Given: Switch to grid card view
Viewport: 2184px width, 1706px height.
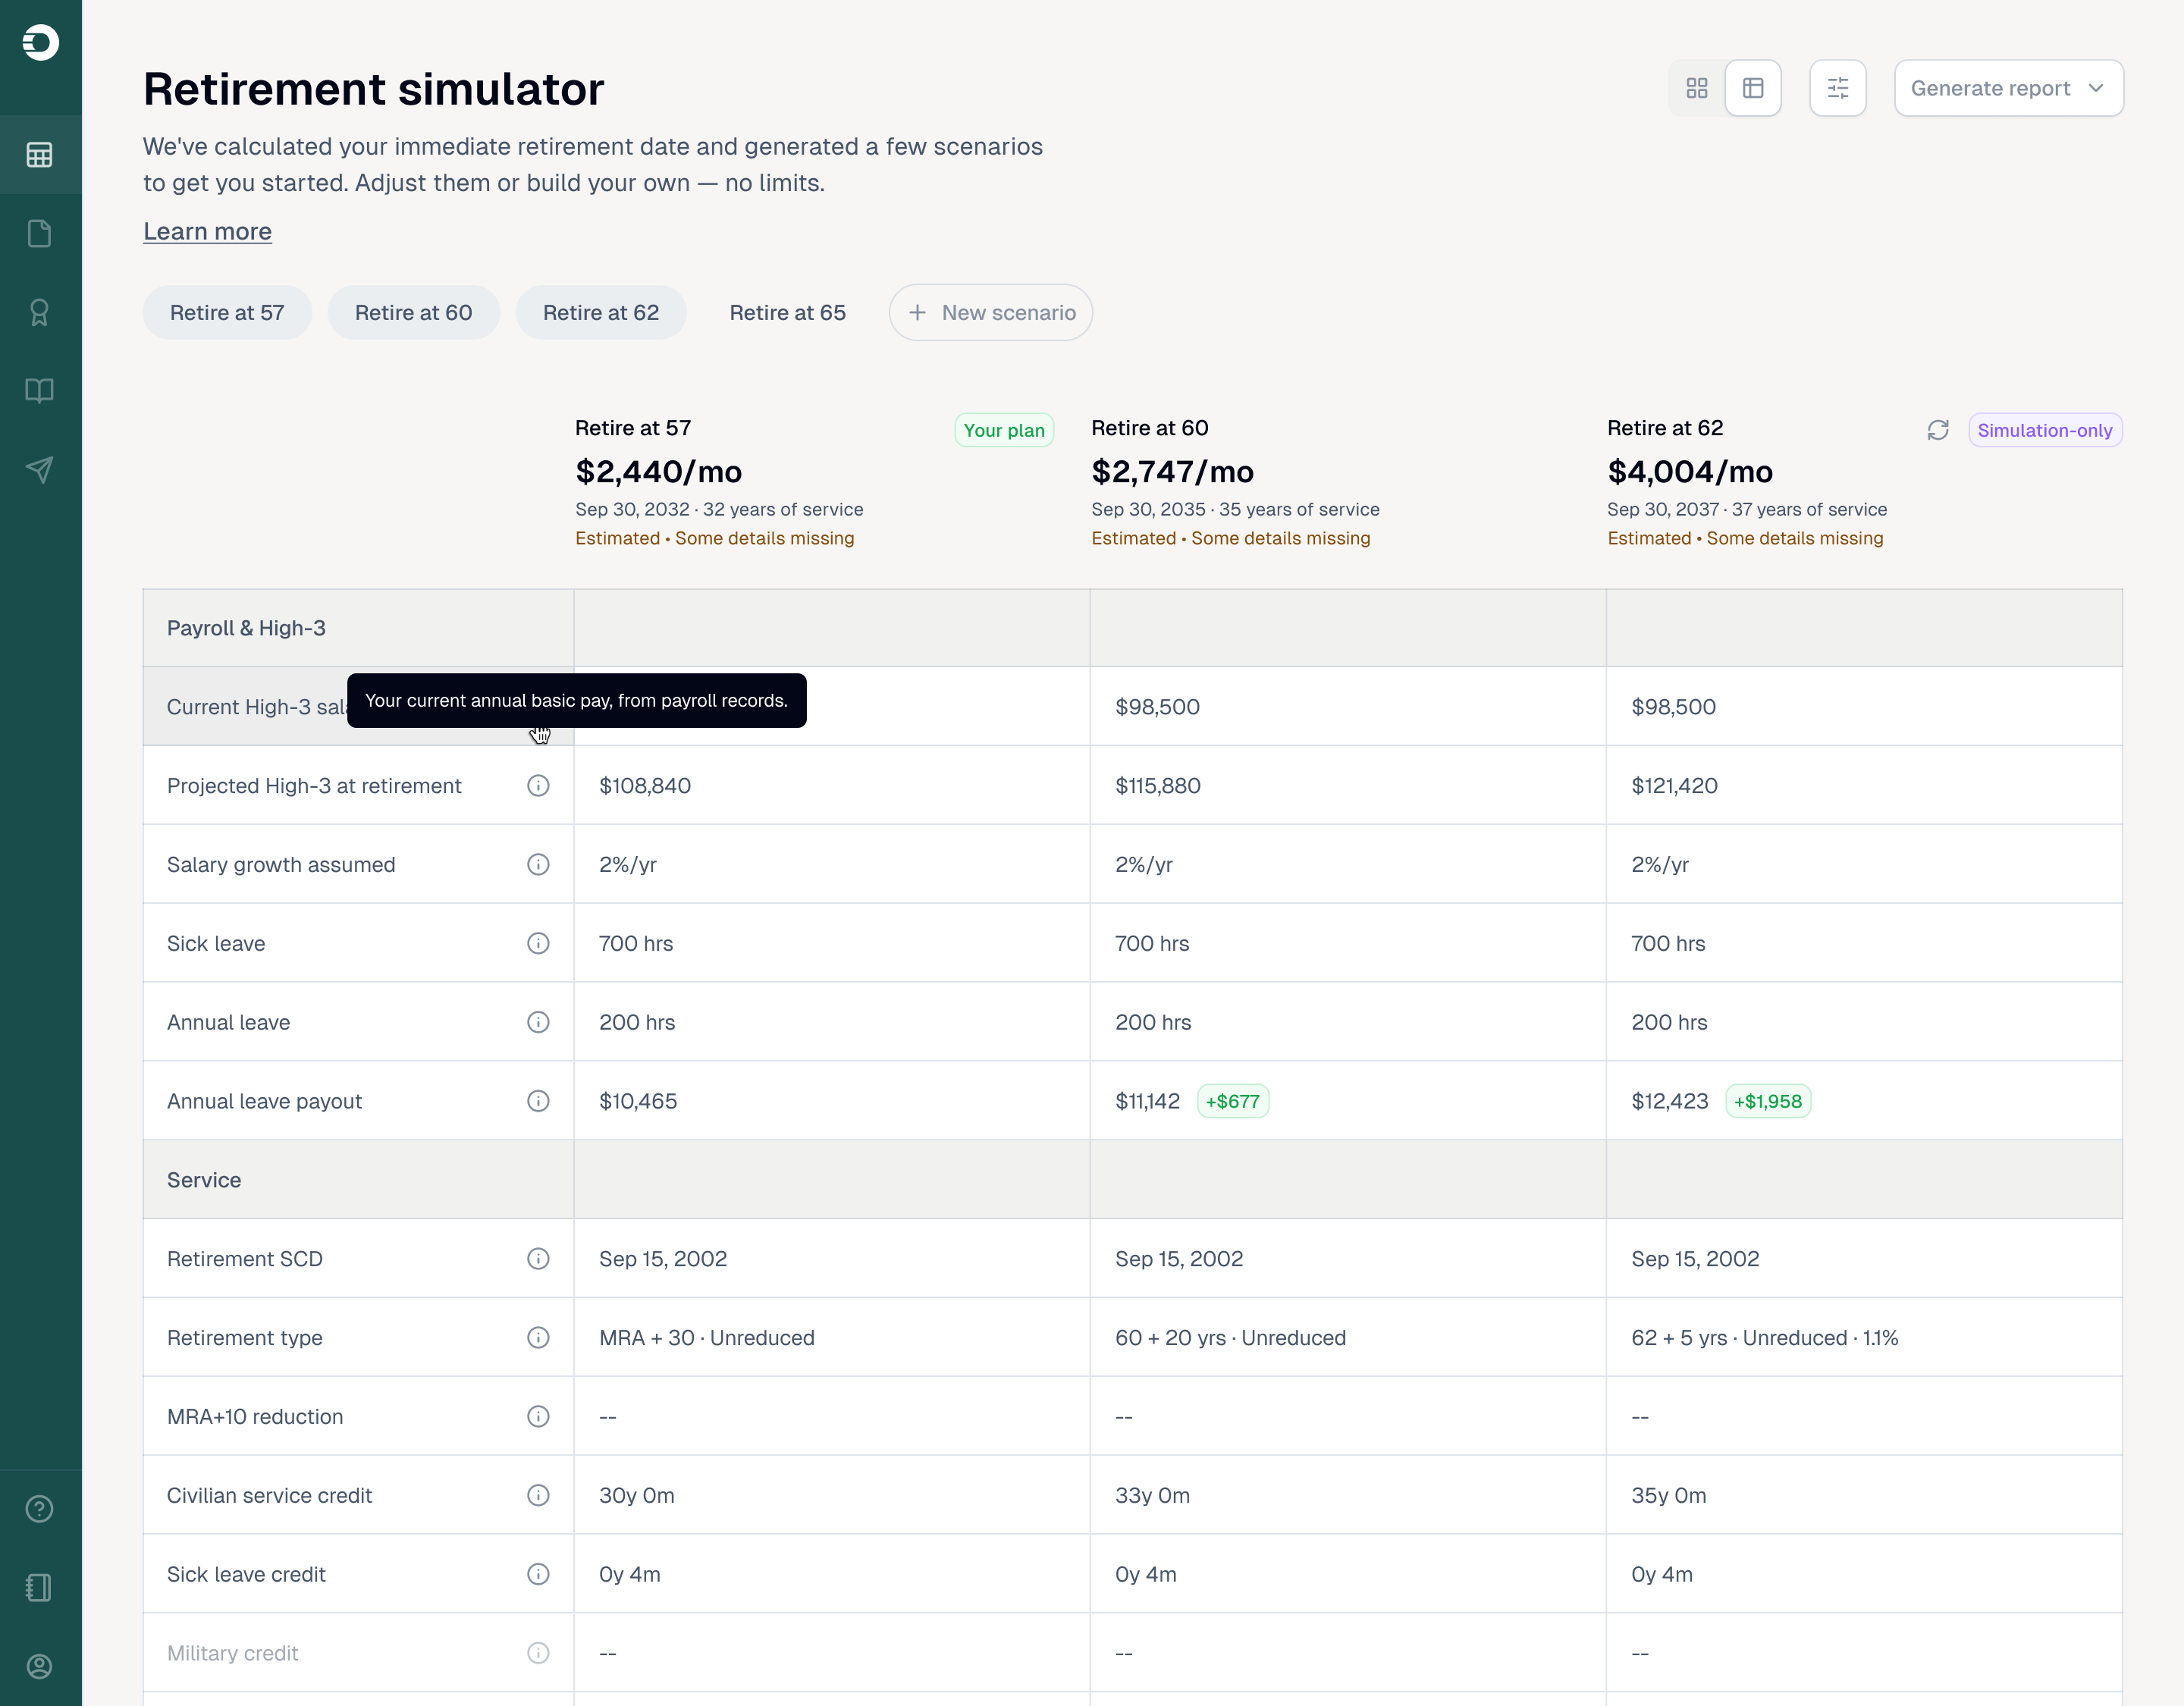Looking at the screenshot, I should point(1697,88).
